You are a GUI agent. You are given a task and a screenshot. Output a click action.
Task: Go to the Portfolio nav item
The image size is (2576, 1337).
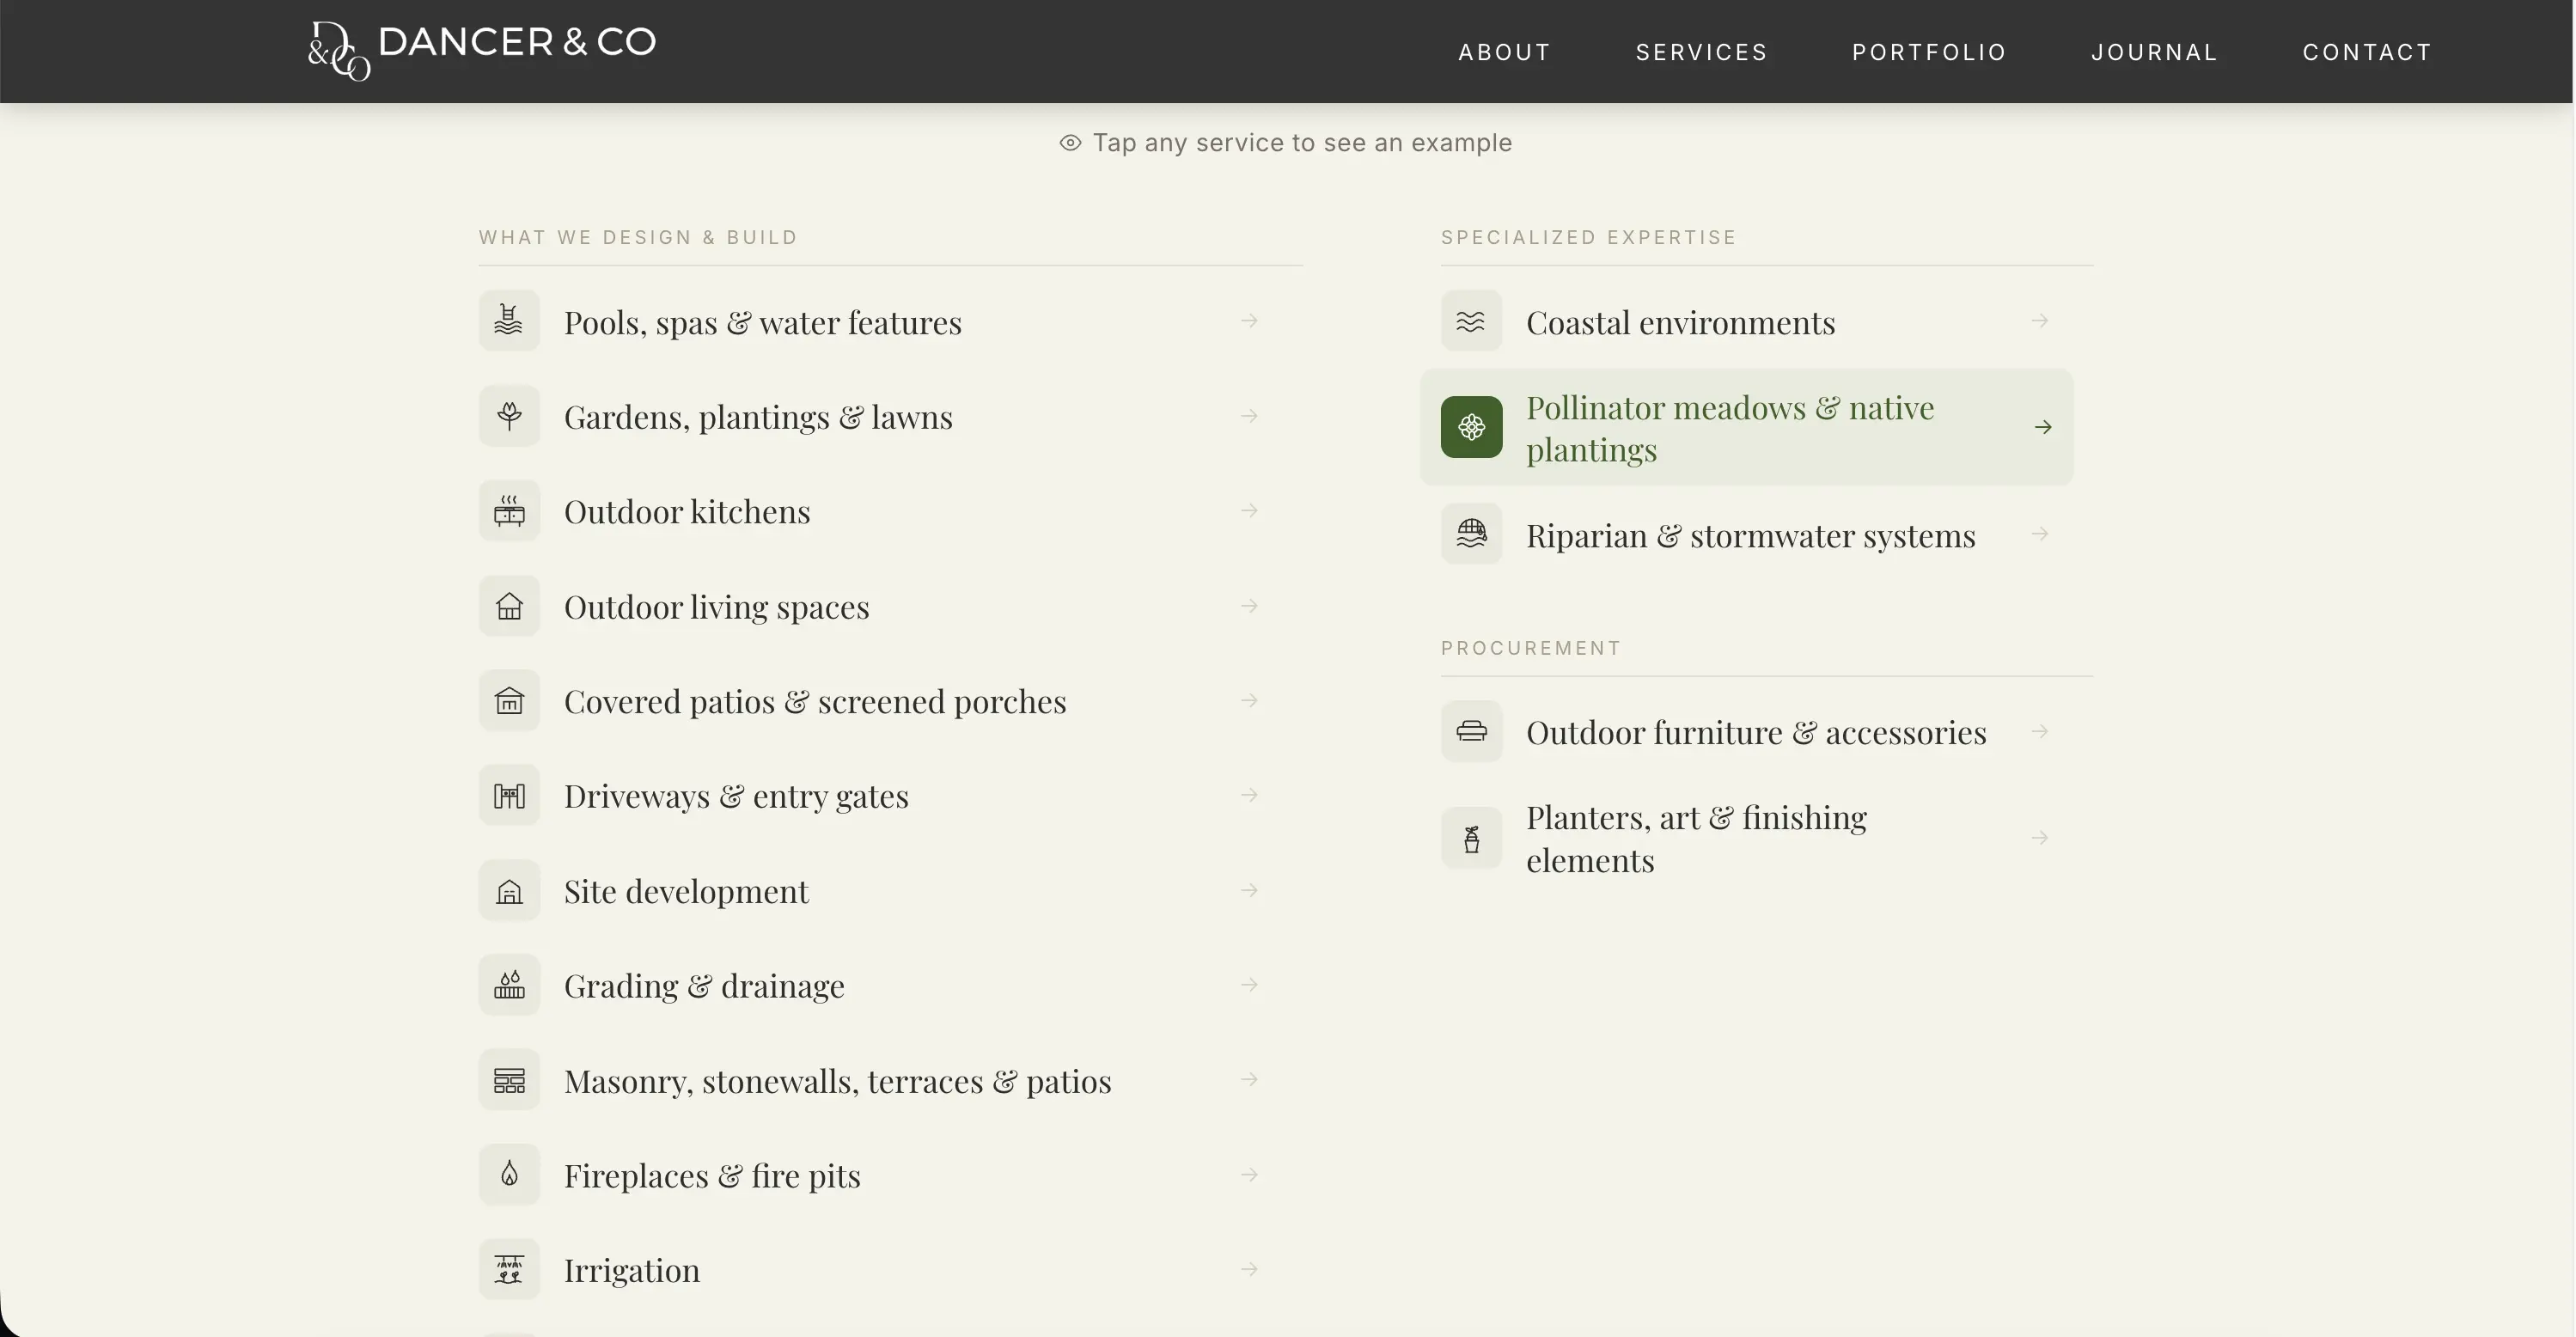point(1929,52)
